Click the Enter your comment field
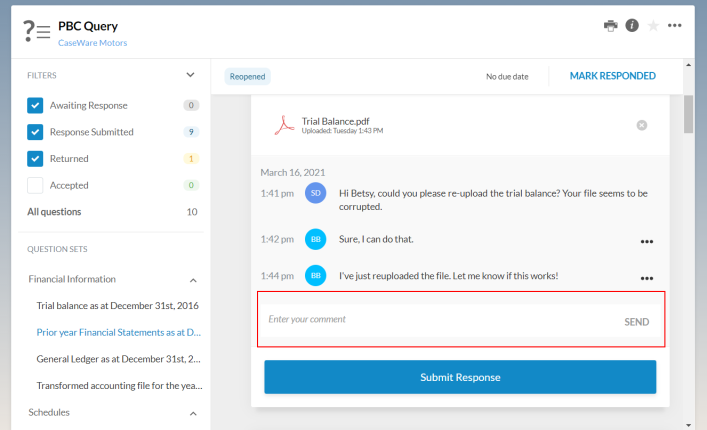The image size is (707, 430). (430, 320)
